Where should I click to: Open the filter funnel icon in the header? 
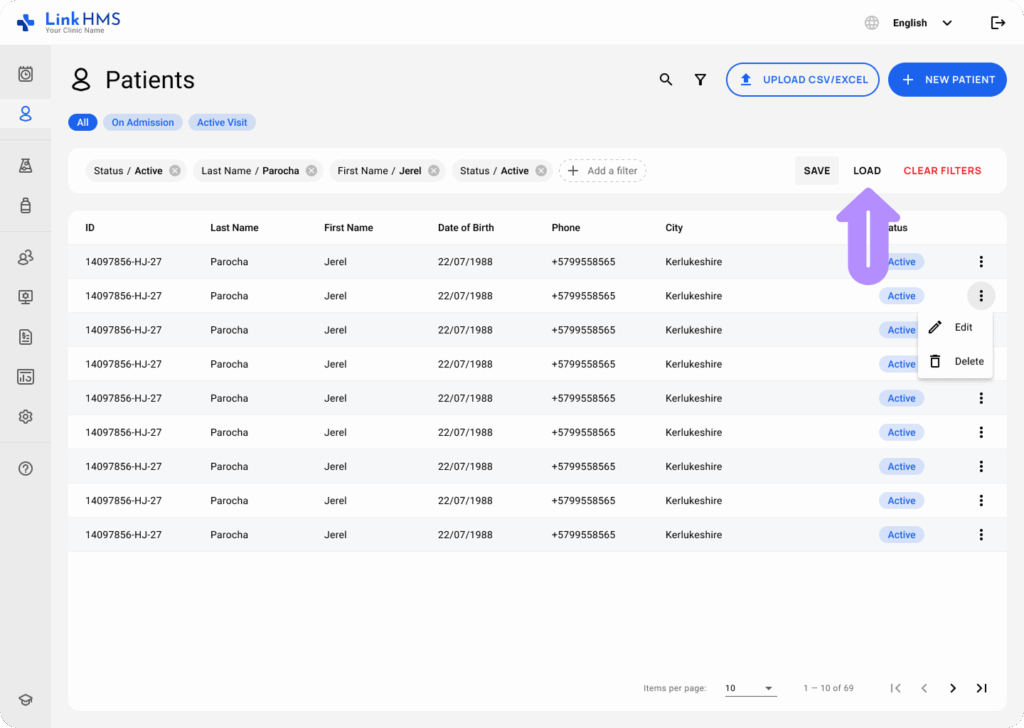pos(700,79)
